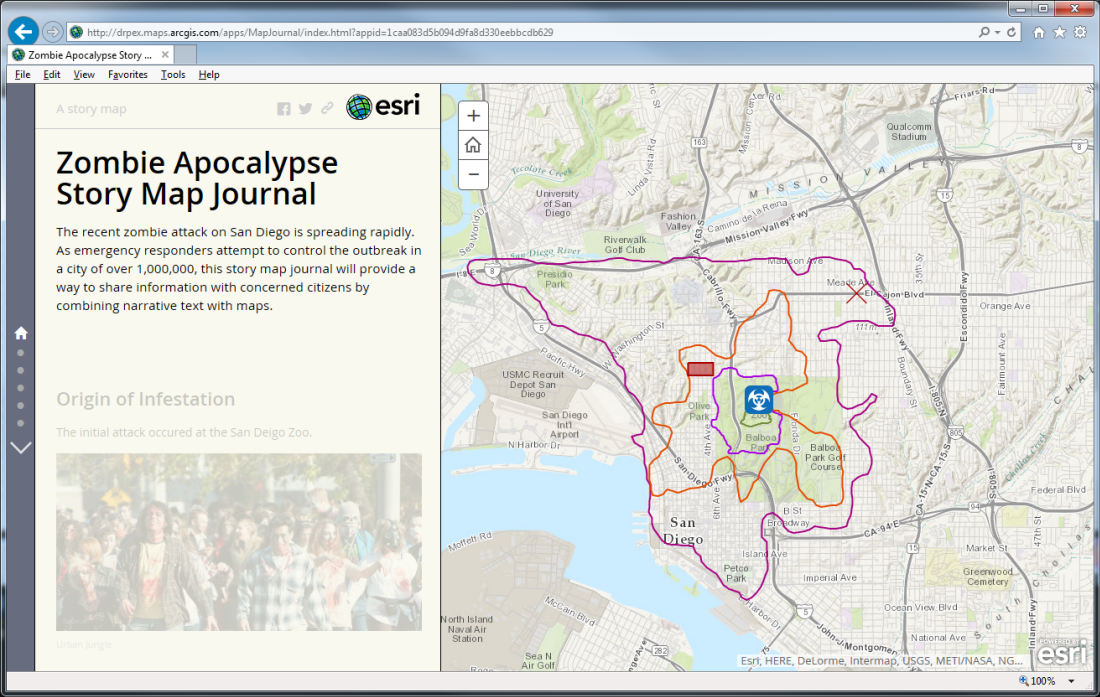Viewport: 1100px width, 697px height.
Task: Select the fourth section navigation dot
Action: click(20, 405)
